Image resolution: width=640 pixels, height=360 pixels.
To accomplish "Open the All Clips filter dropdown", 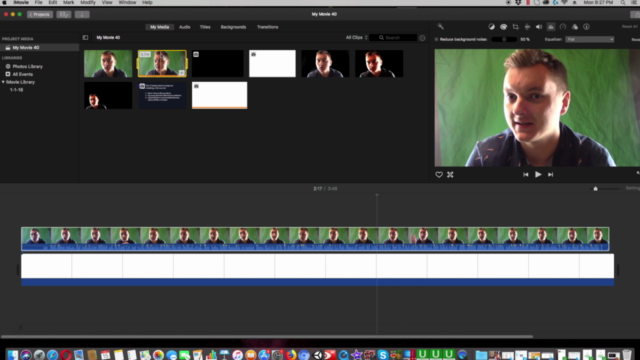I will (x=357, y=38).
